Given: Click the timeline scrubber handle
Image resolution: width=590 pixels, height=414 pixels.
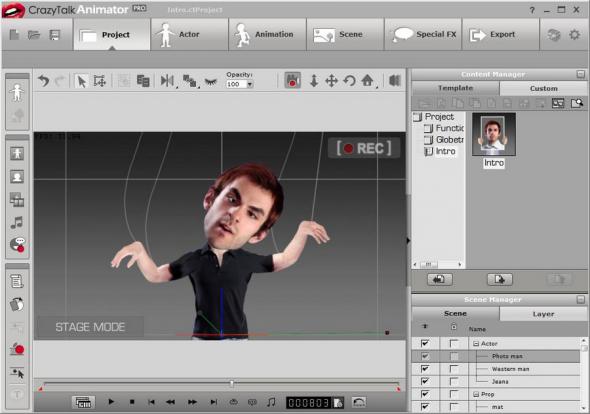Looking at the screenshot, I should (232, 384).
